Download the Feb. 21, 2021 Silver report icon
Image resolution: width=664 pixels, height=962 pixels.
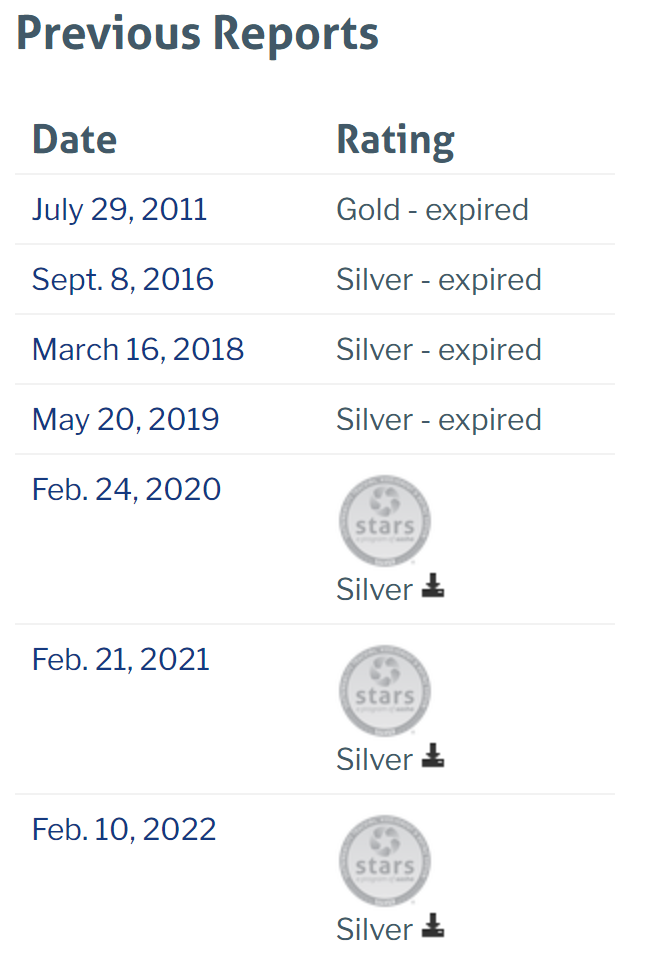coord(432,757)
